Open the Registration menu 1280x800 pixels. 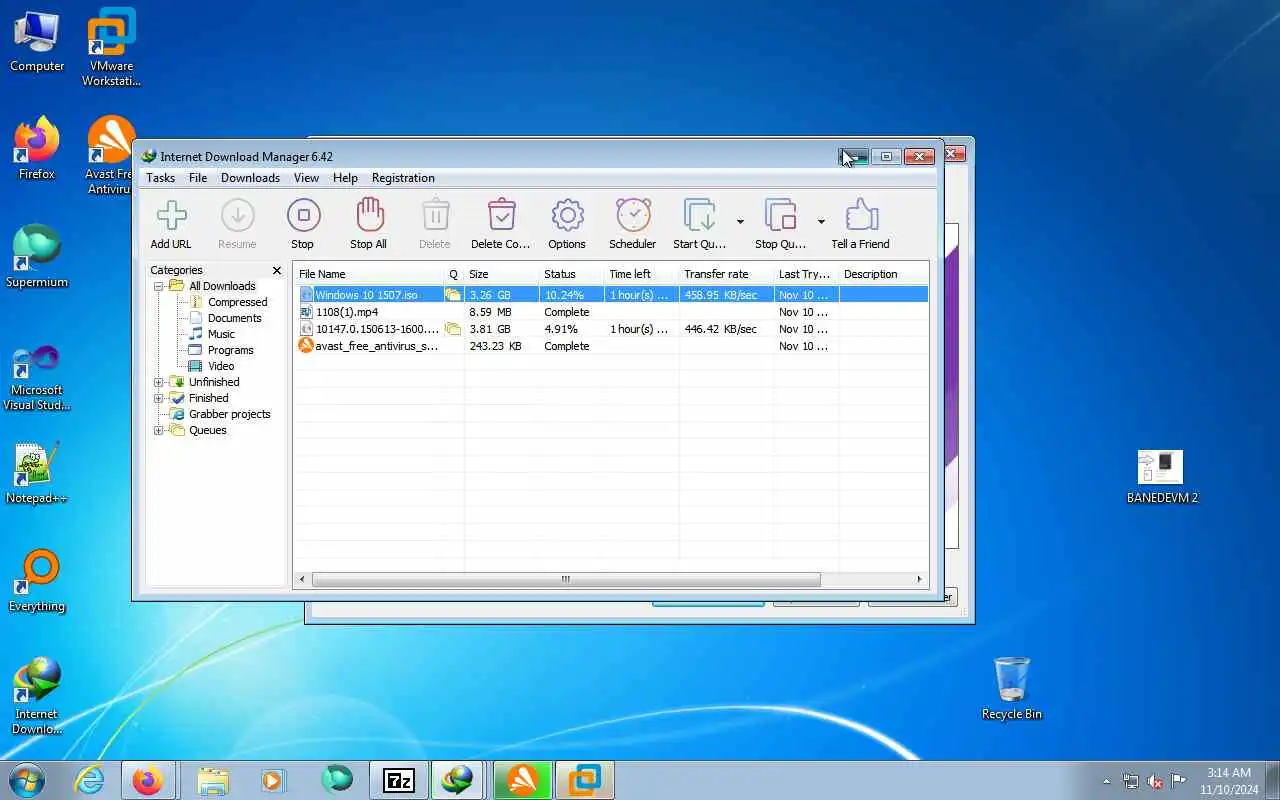point(403,178)
